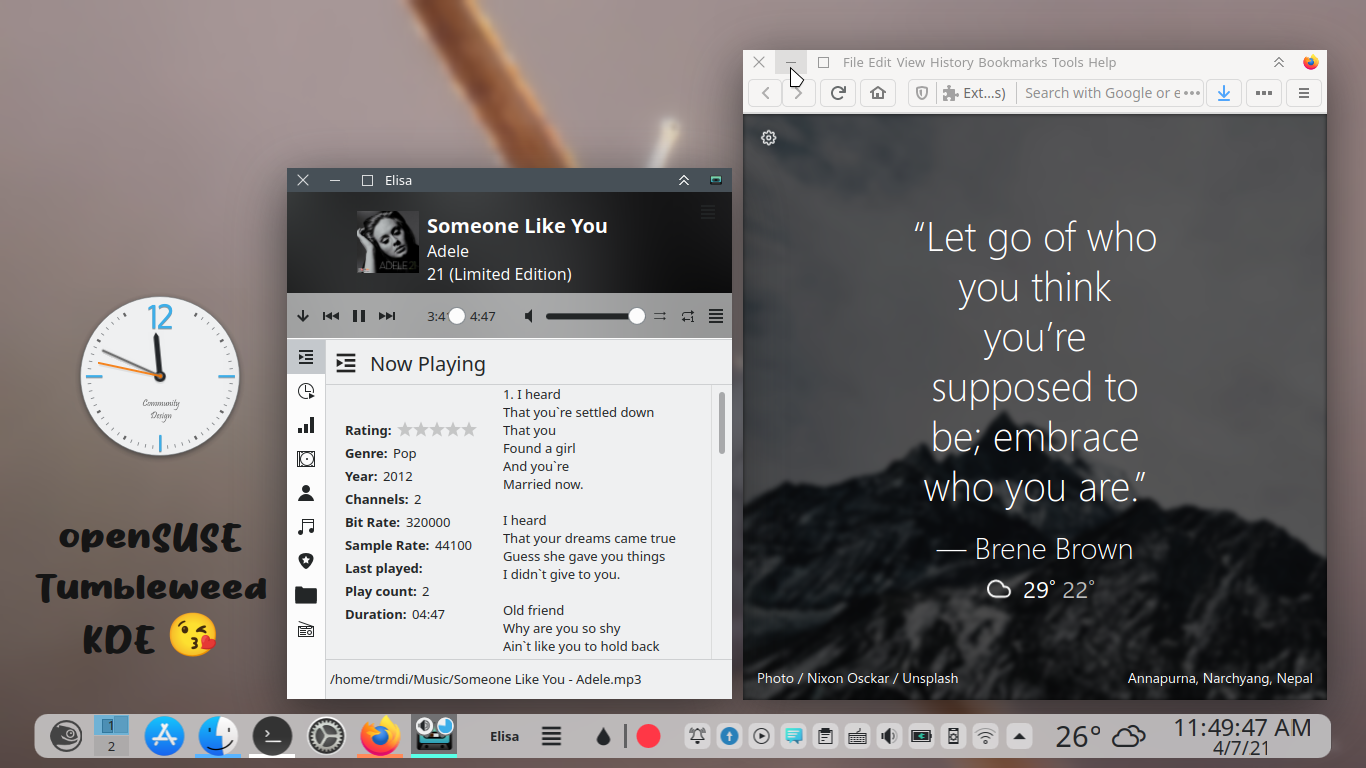Reload the Firefox page
Viewport: 1366px width, 768px height.
838,93
